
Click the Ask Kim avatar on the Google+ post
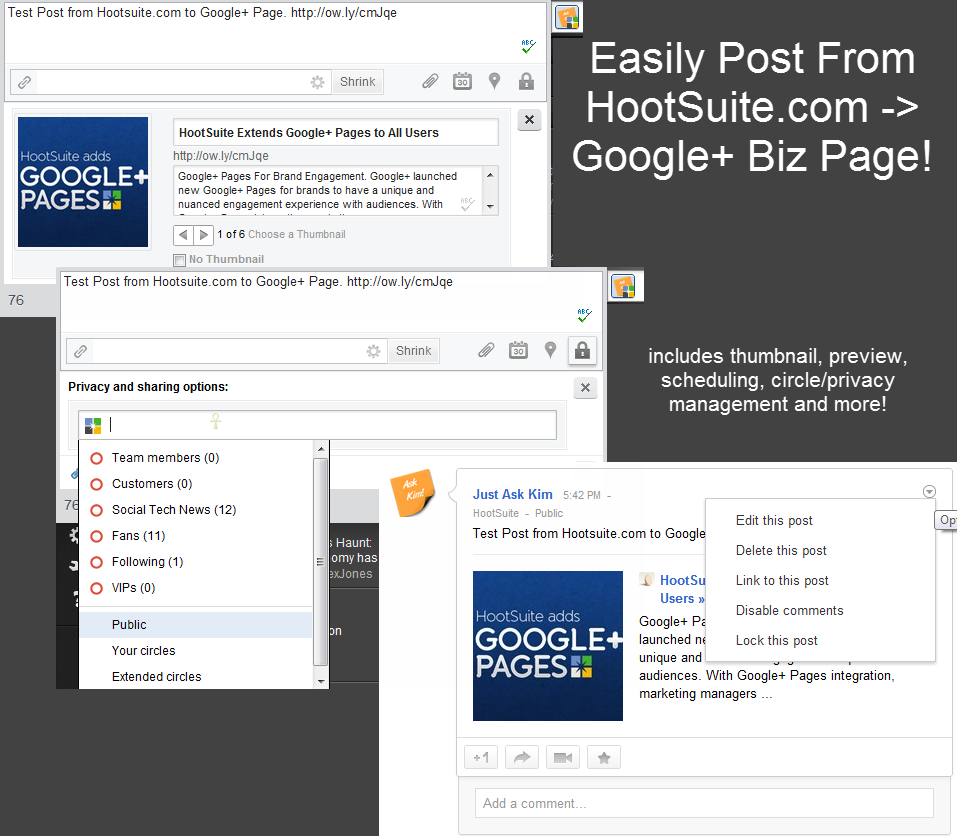[x=413, y=493]
